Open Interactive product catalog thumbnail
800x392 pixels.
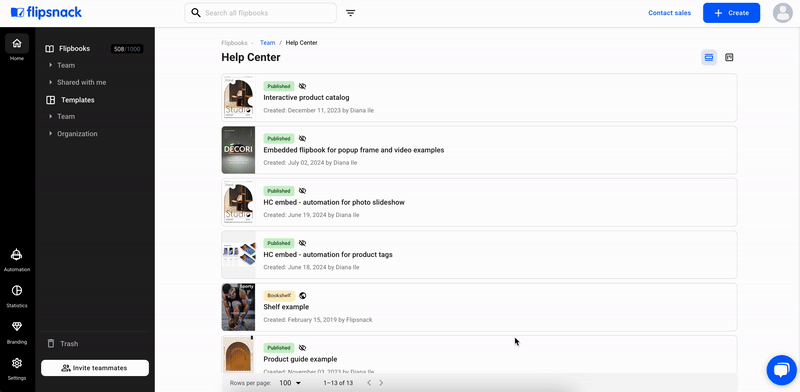pos(238,97)
